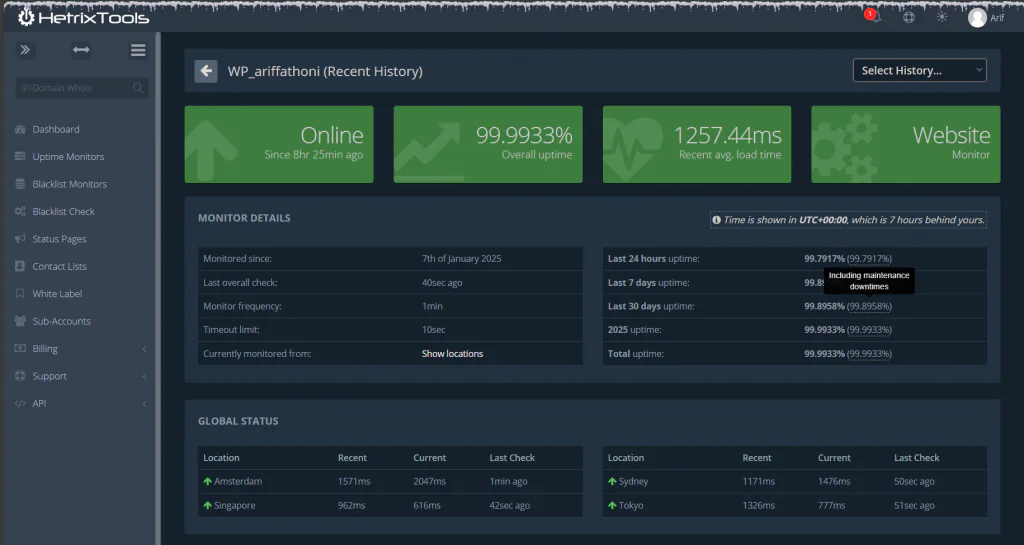This screenshot has width=1024, height=545.
Task: Click the Tokyo location row
Action: (795, 505)
